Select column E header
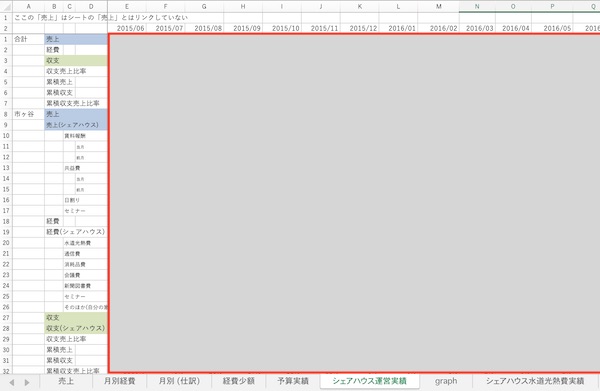The width and height of the screenshot is (600, 391). point(127,7)
